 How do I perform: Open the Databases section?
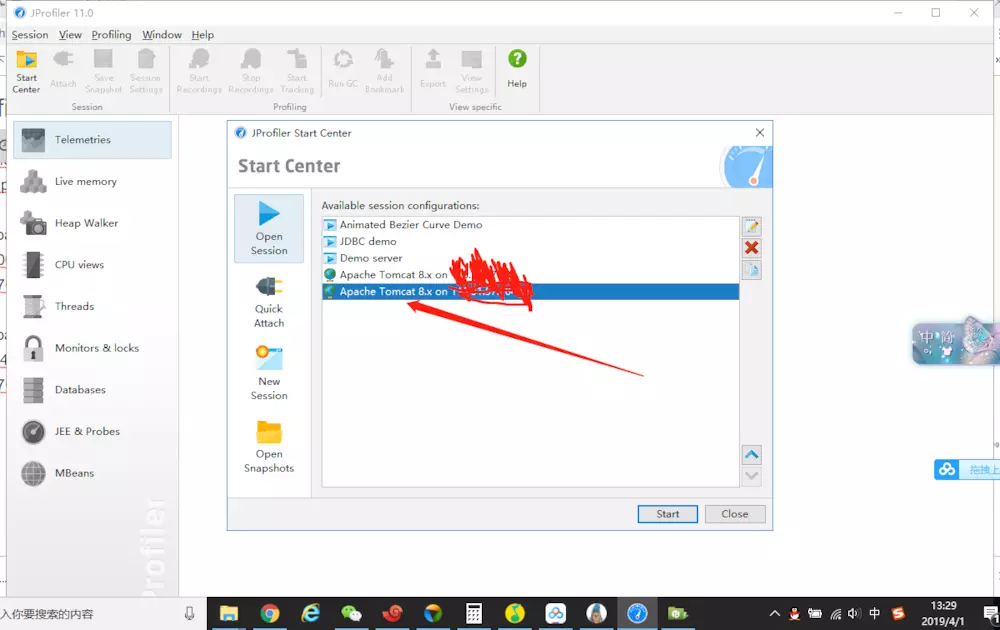point(92,390)
